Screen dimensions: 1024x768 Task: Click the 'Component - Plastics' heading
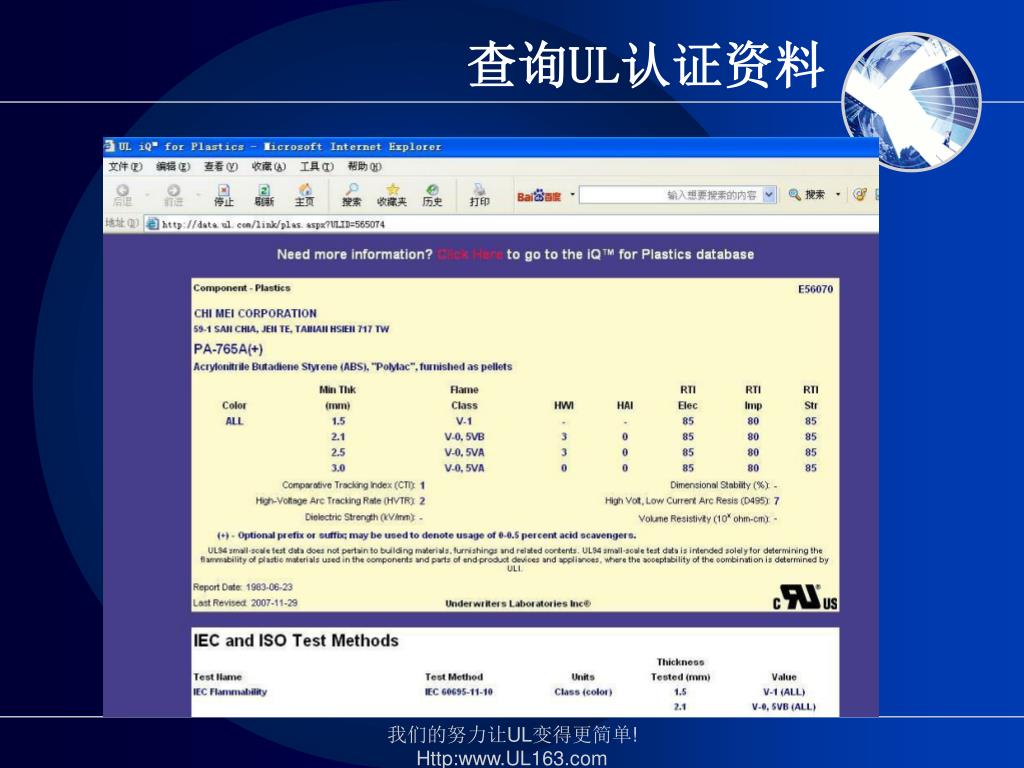242,288
